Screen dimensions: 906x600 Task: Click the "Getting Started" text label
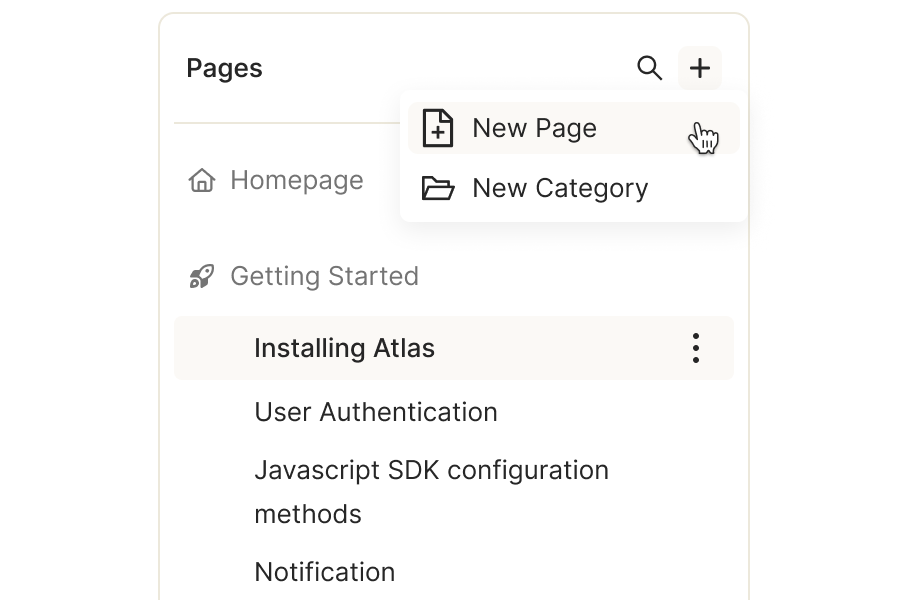pos(325,276)
